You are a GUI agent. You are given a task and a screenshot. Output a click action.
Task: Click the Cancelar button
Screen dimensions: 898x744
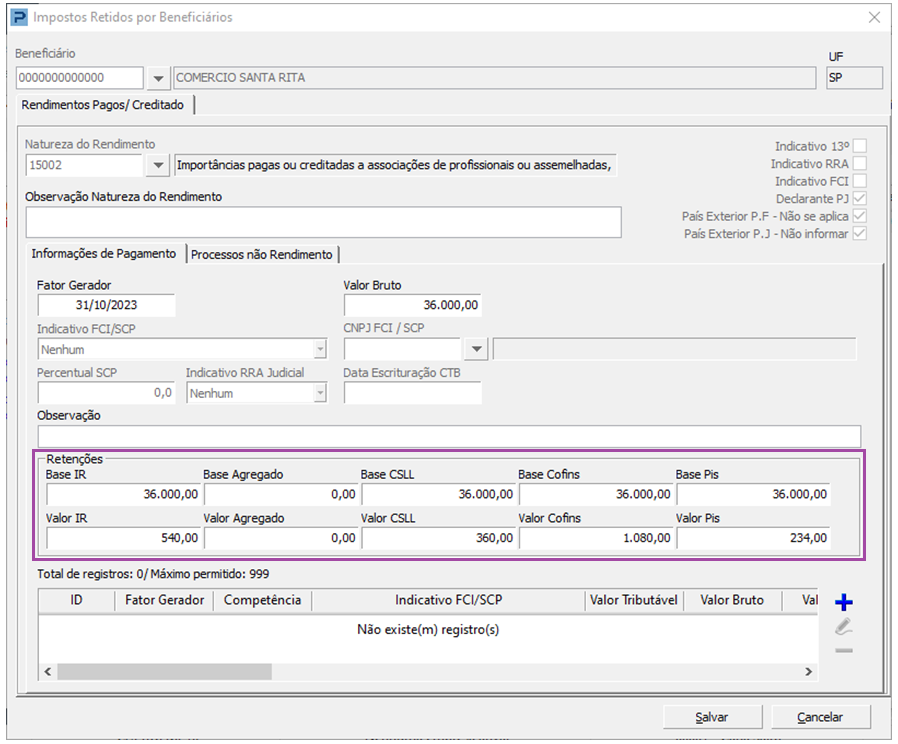click(819, 717)
